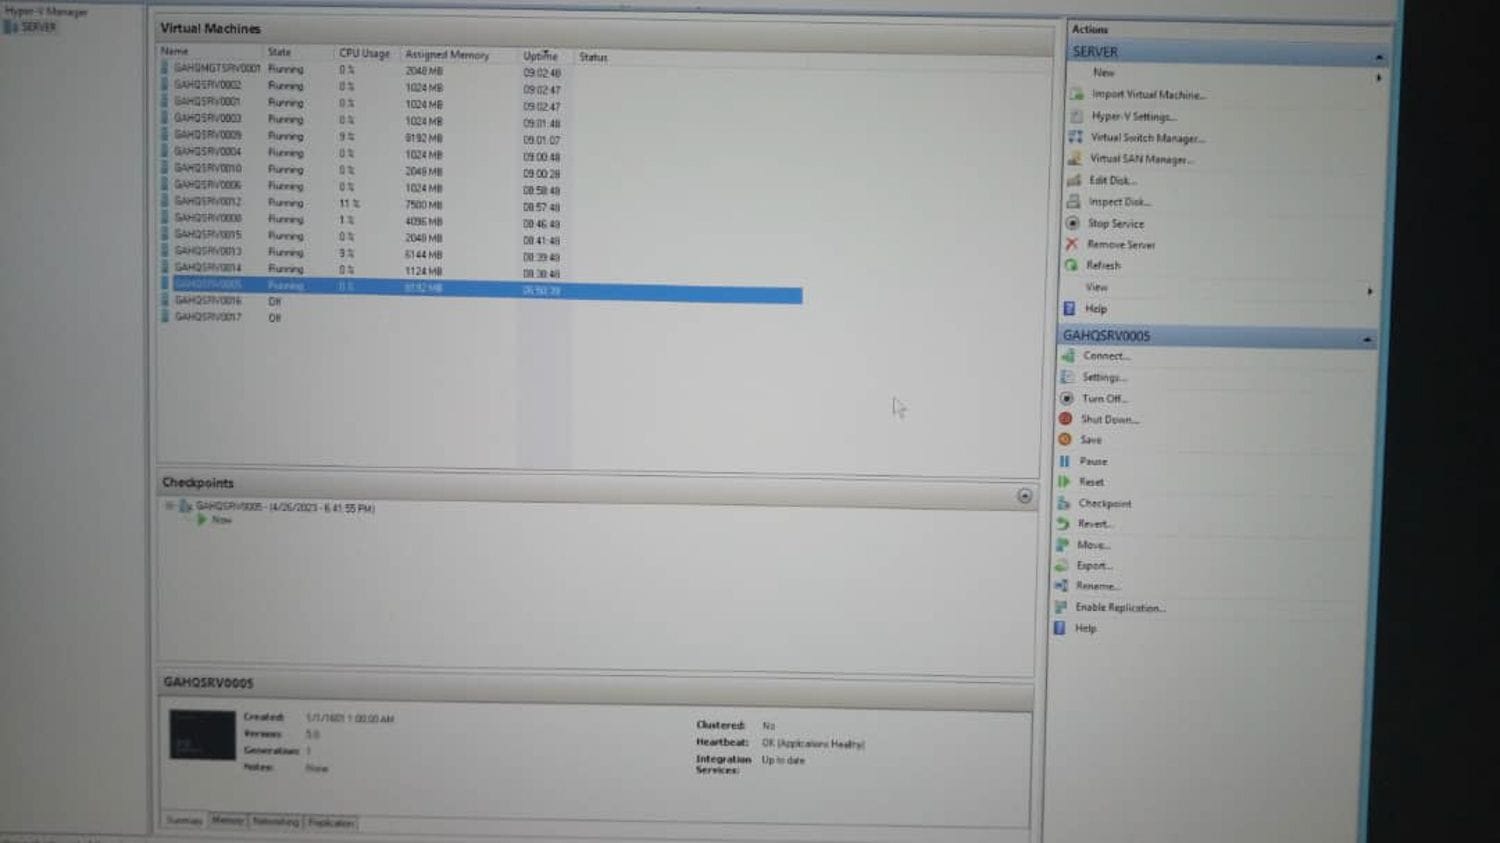Click the Checkpoint action icon

pos(1063,503)
